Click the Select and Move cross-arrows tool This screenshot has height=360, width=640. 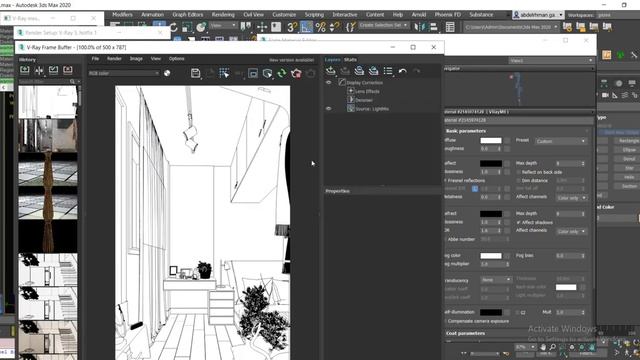pyautogui.click(x=262, y=27)
